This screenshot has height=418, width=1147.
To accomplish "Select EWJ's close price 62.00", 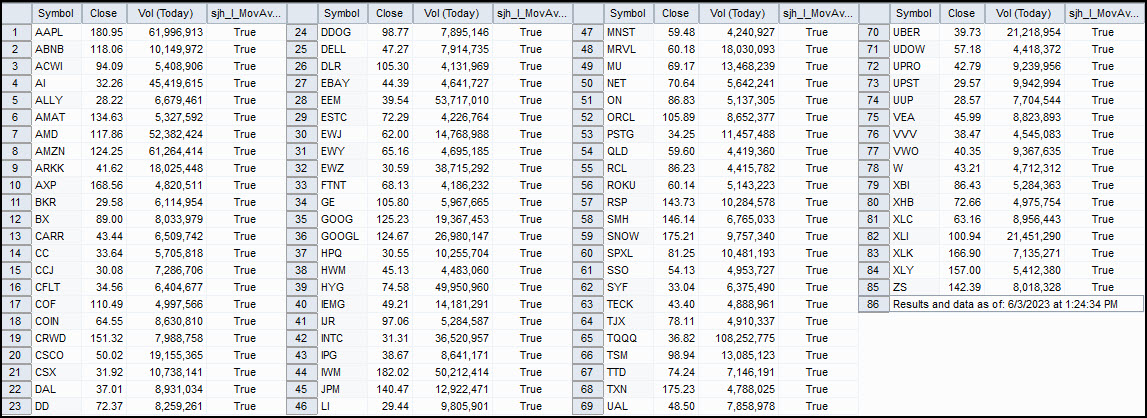I will (x=390, y=134).
